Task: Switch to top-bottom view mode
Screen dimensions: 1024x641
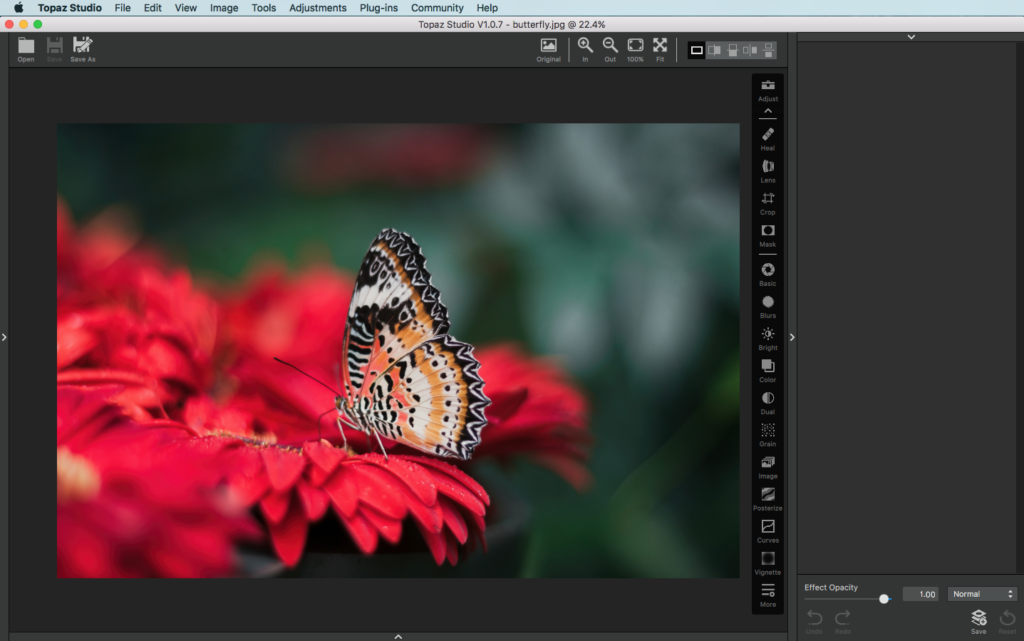Action: click(x=769, y=50)
